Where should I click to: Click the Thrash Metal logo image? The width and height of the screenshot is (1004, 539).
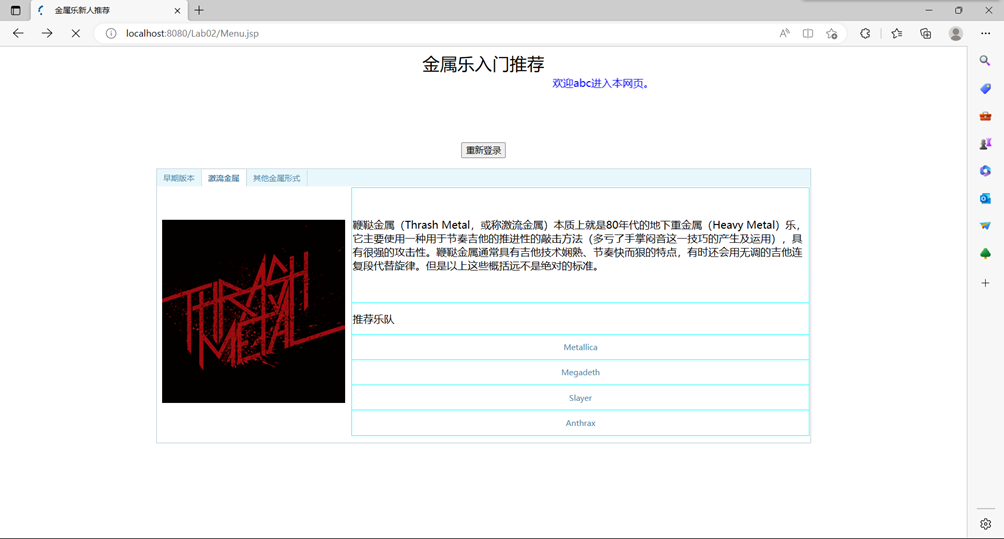(x=254, y=311)
